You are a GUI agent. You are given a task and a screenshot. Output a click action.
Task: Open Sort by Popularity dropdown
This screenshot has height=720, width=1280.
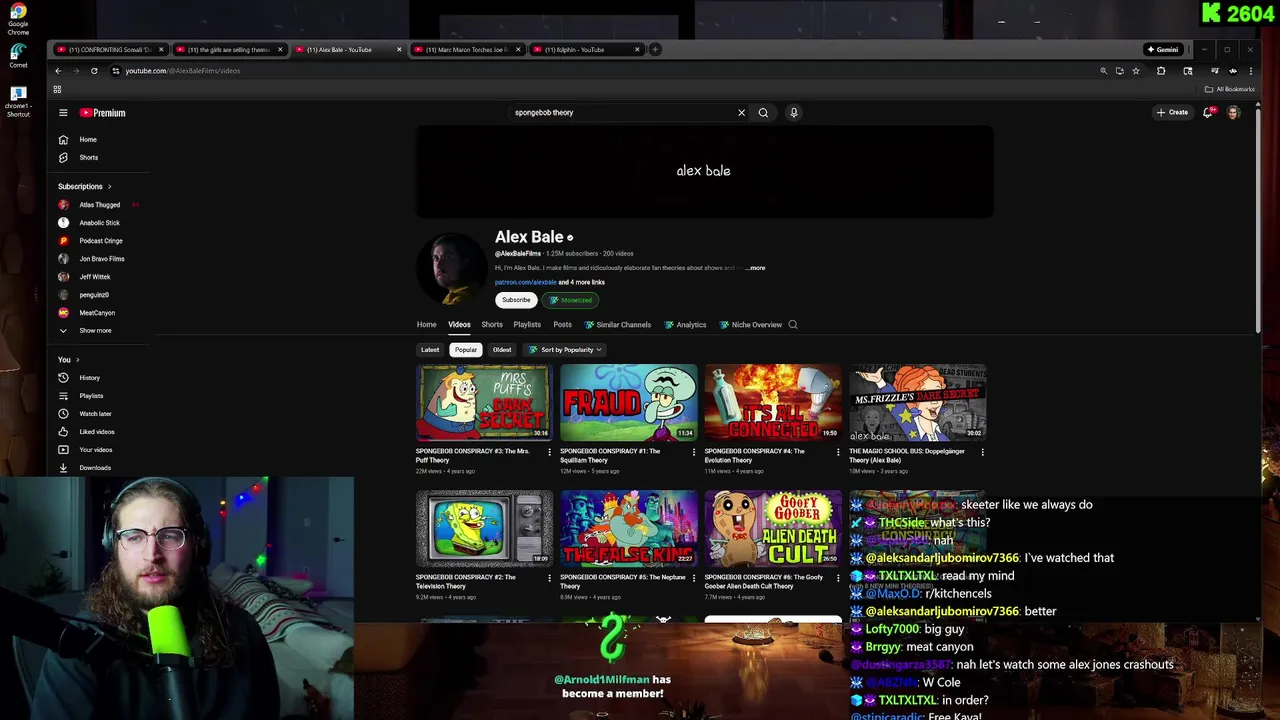(x=565, y=350)
